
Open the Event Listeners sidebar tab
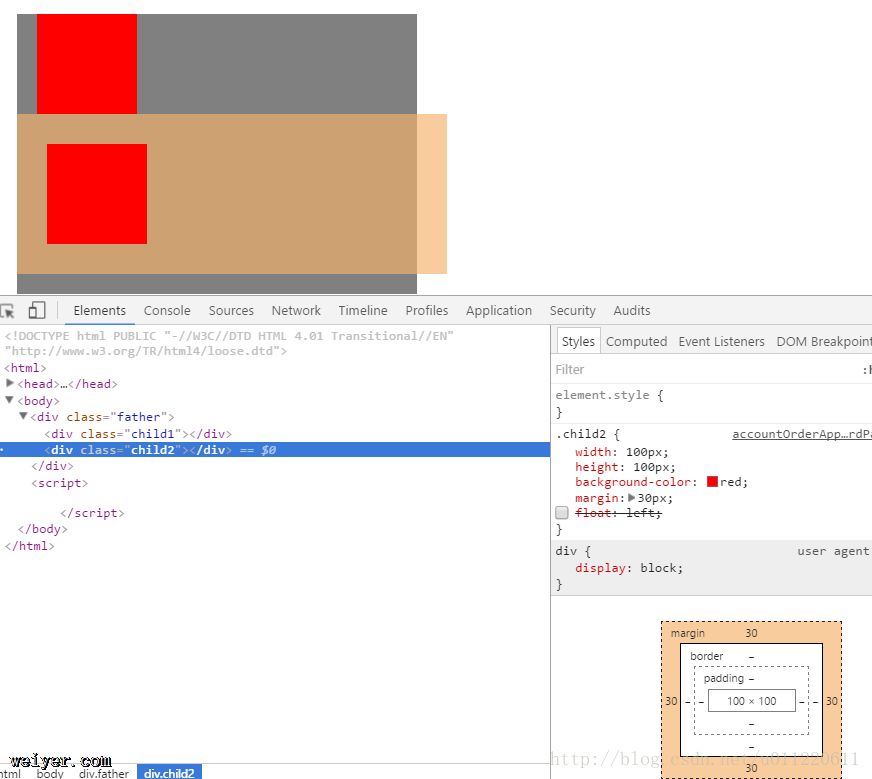coord(721,341)
